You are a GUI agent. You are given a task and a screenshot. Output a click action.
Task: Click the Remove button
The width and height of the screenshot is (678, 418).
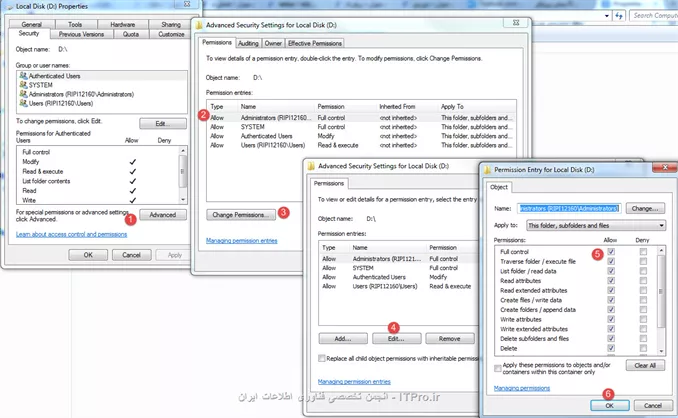point(450,338)
